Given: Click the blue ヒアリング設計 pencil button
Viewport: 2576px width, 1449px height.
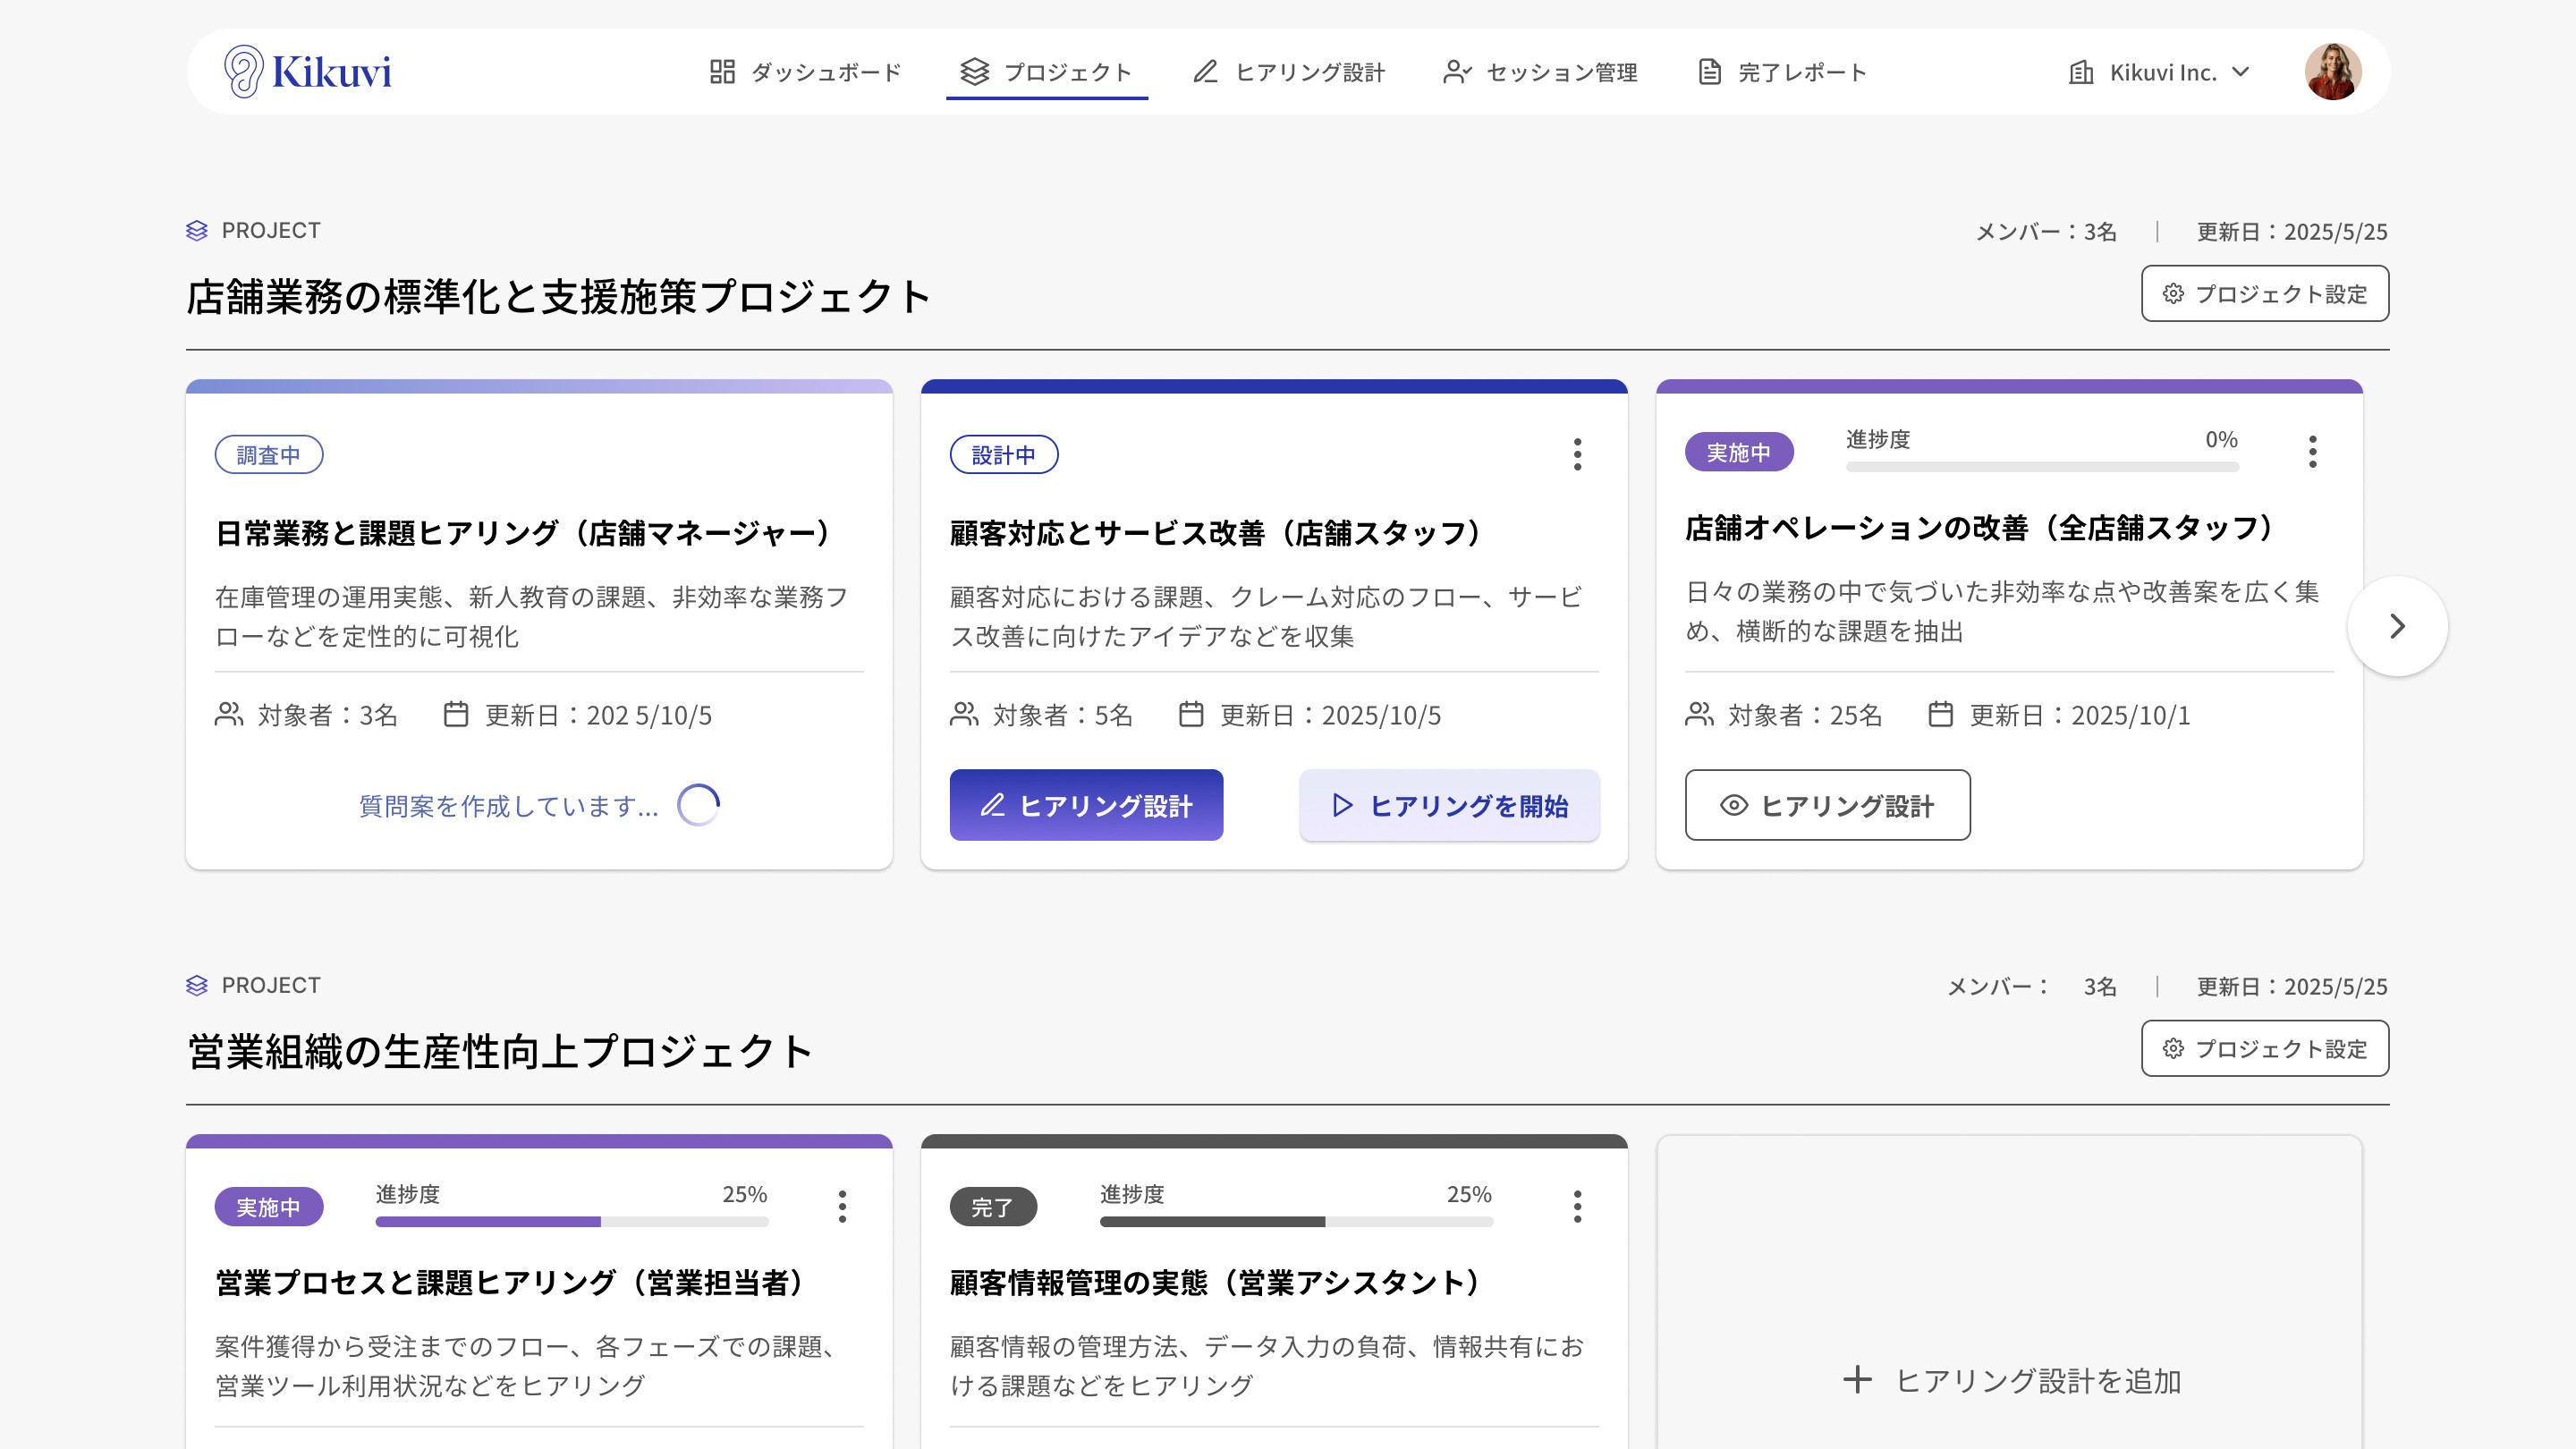Looking at the screenshot, I should [x=1086, y=805].
